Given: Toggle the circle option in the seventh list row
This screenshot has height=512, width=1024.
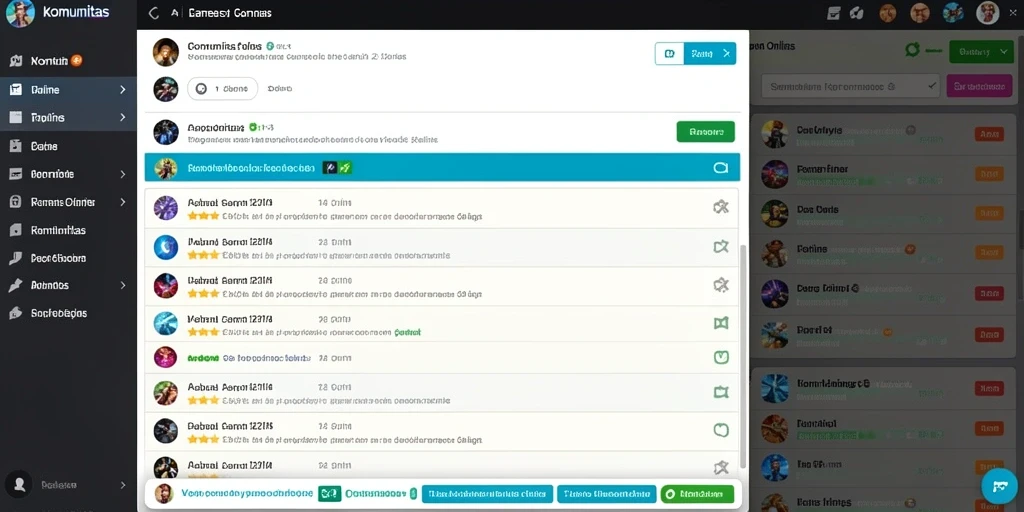Looking at the screenshot, I should tap(720, 430).
